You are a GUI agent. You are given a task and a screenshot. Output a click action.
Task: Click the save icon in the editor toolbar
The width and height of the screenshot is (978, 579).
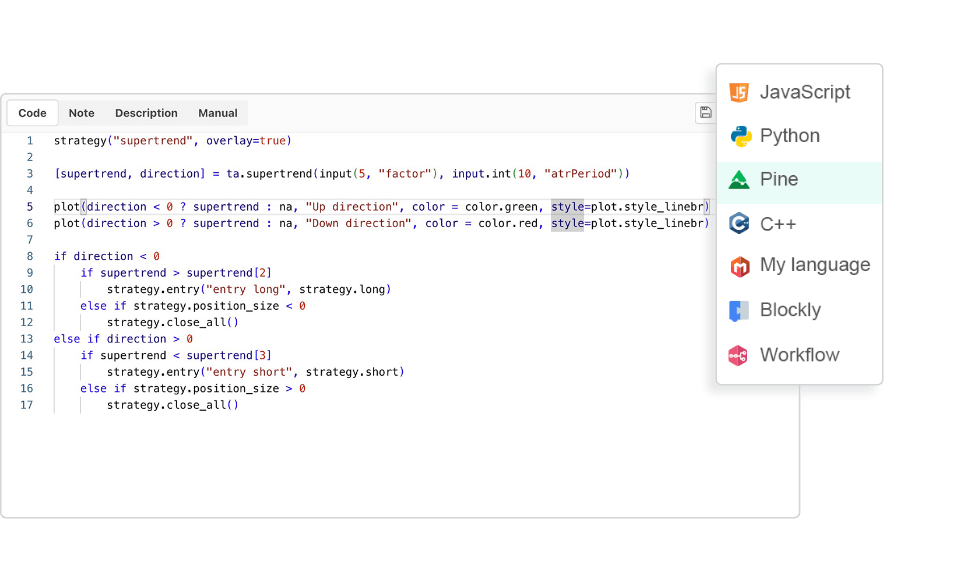pyautogui.click(x=705, y=112)
